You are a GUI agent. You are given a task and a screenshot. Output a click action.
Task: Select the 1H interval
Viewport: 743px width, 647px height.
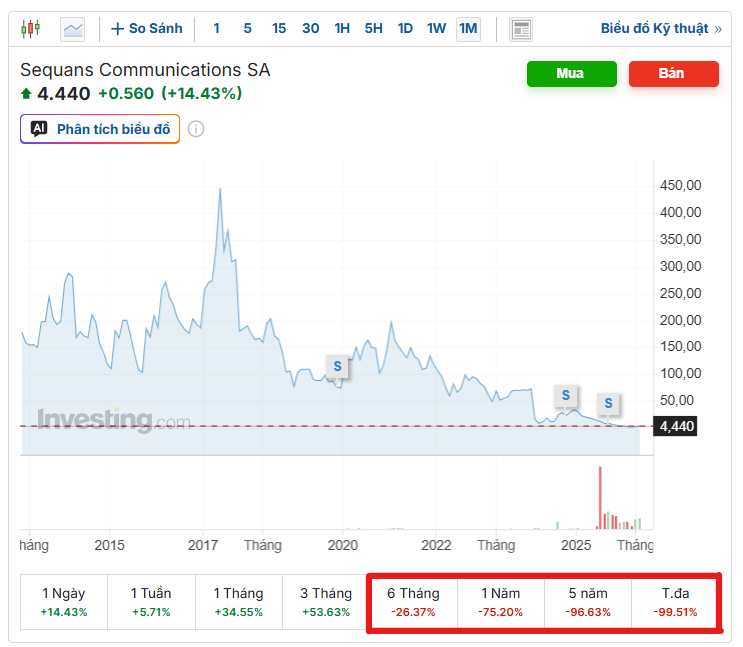342,28
